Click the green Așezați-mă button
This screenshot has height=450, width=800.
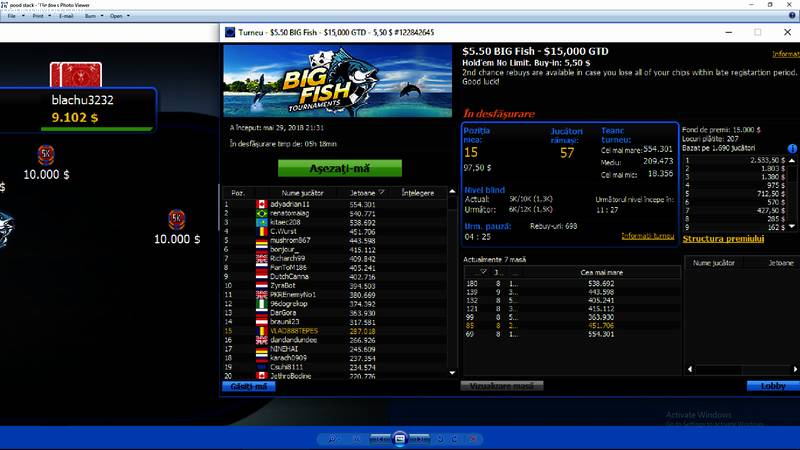[x=340, y=168]
